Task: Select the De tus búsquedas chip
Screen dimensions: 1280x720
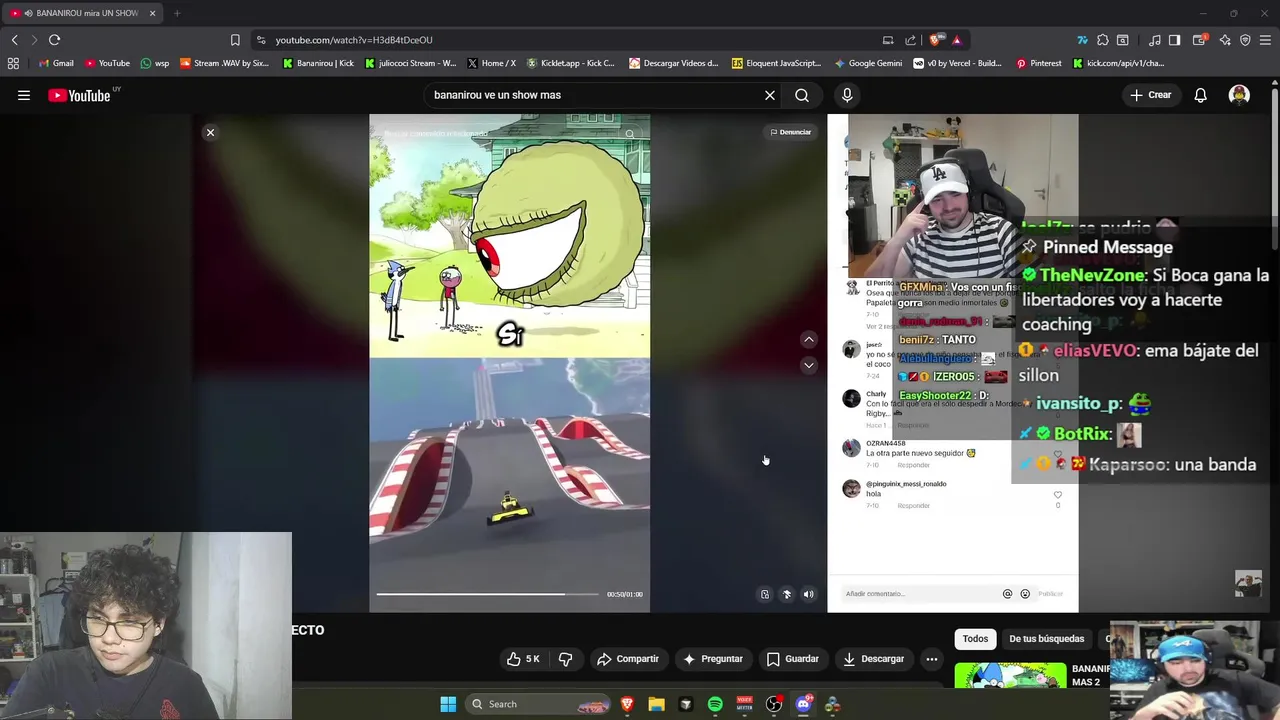Action: click(x=1046, y=639)
